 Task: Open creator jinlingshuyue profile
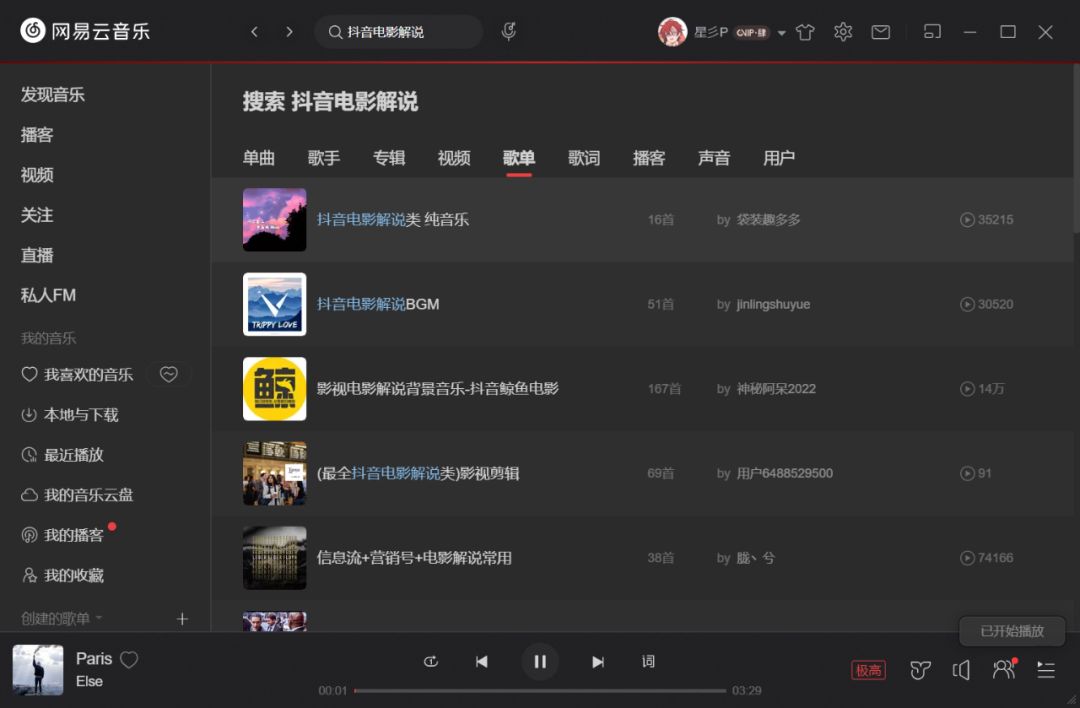tap(773, 304)
